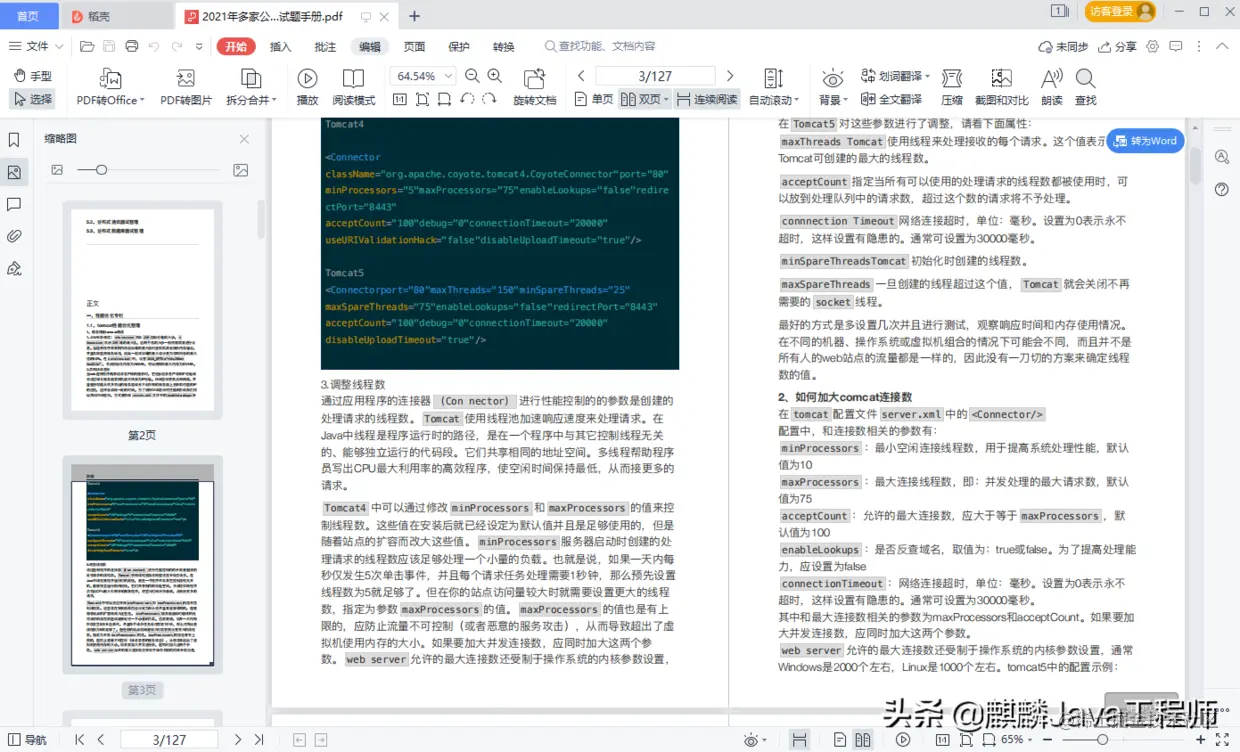Convert the PDF to pictures (PDF转图片)
The image size is (1240, 752).
pos(186,87)
